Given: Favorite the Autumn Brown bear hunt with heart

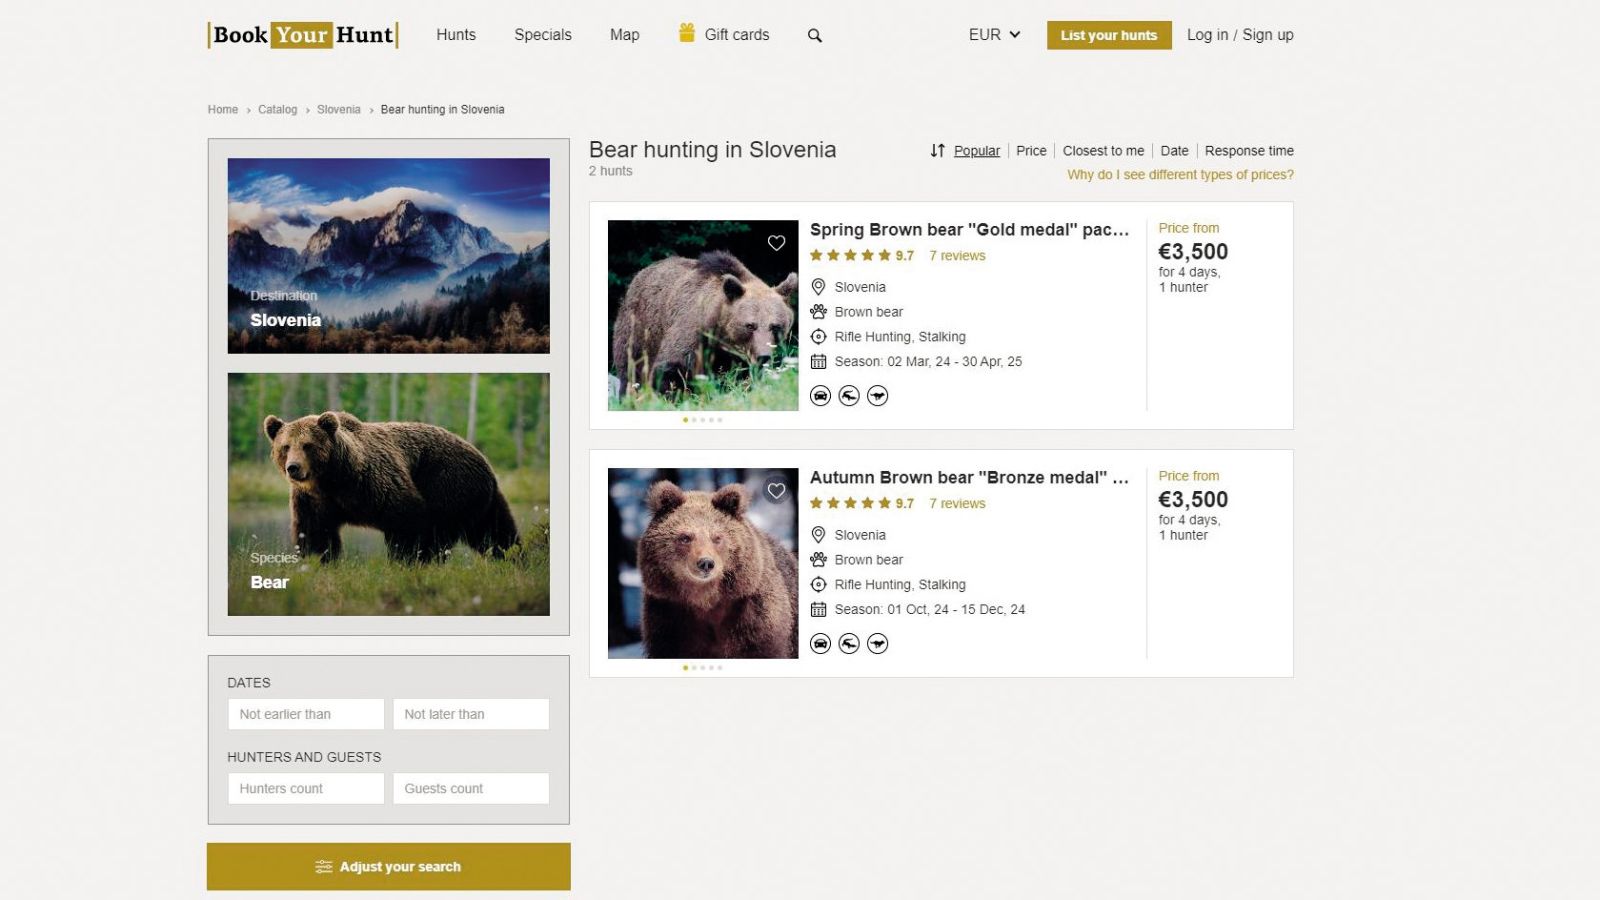Looking at the screenshot, I should (x=776, y=491).
